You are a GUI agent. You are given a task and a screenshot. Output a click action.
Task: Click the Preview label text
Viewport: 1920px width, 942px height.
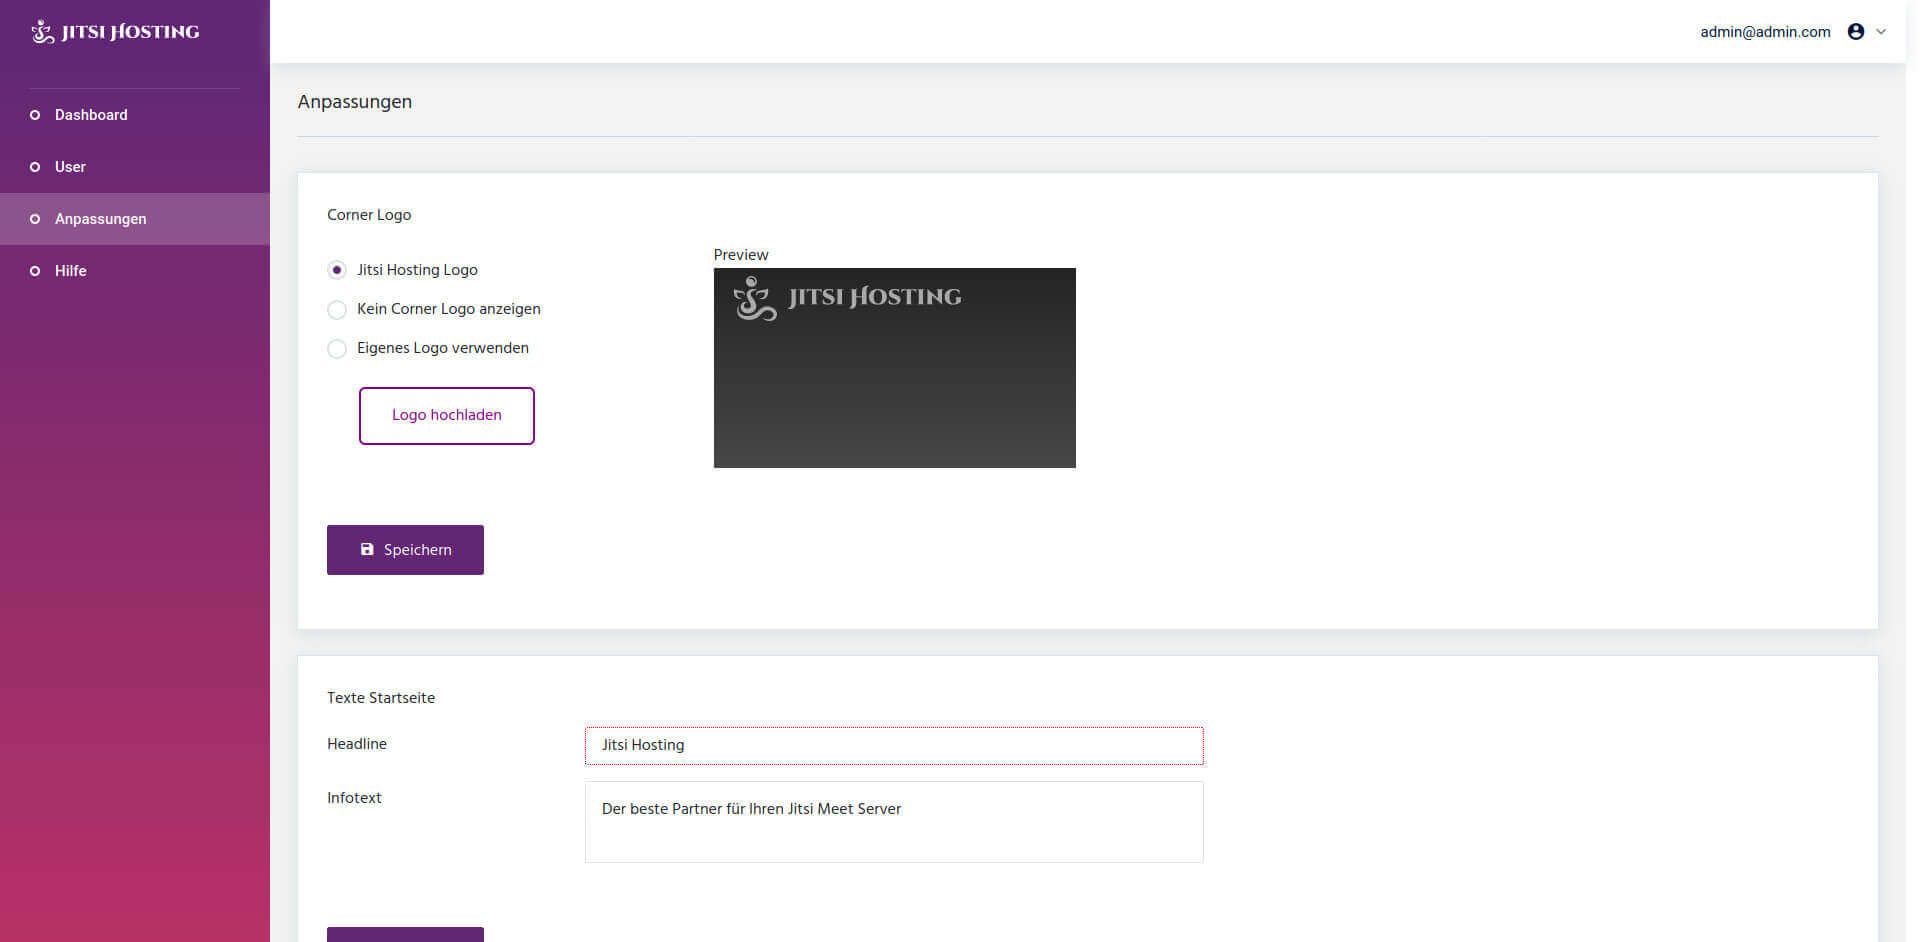[741, 255]
